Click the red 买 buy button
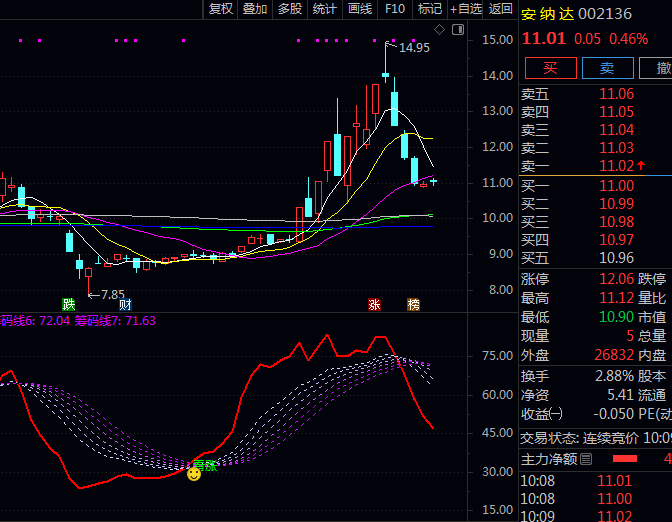The width and height of the screenshot is (672, 522). point(550,68)
